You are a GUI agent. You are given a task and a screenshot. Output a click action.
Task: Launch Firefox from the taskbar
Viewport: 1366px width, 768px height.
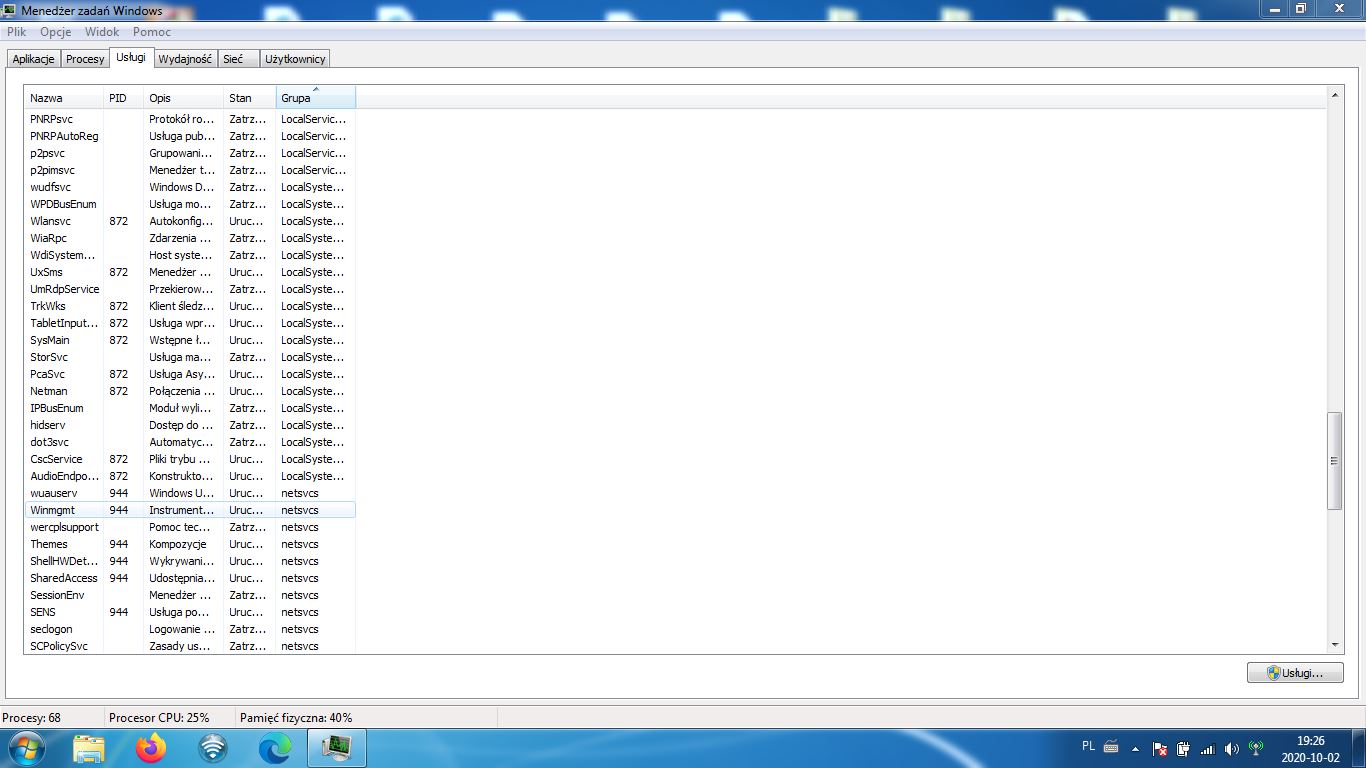(151, 747)
